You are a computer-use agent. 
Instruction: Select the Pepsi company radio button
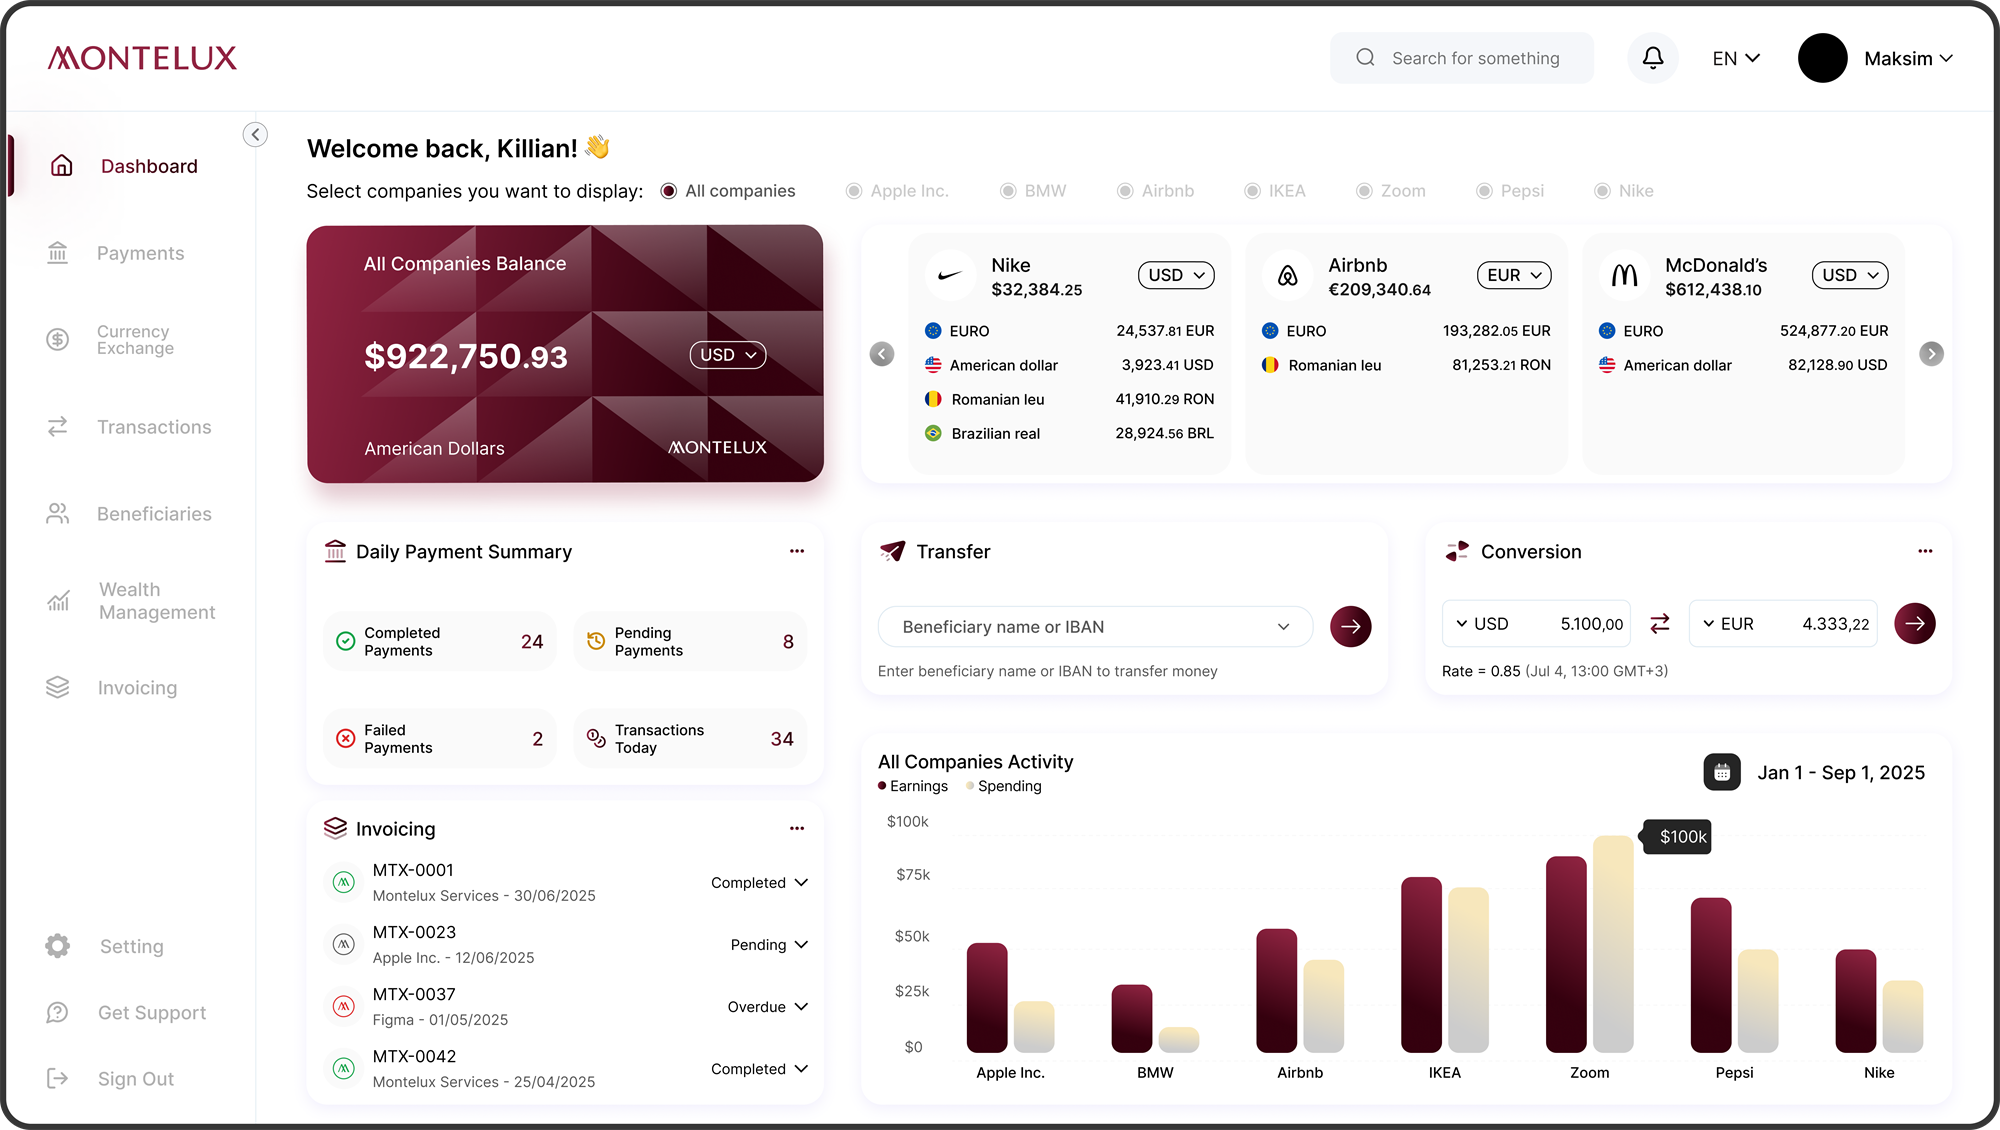1484,191
